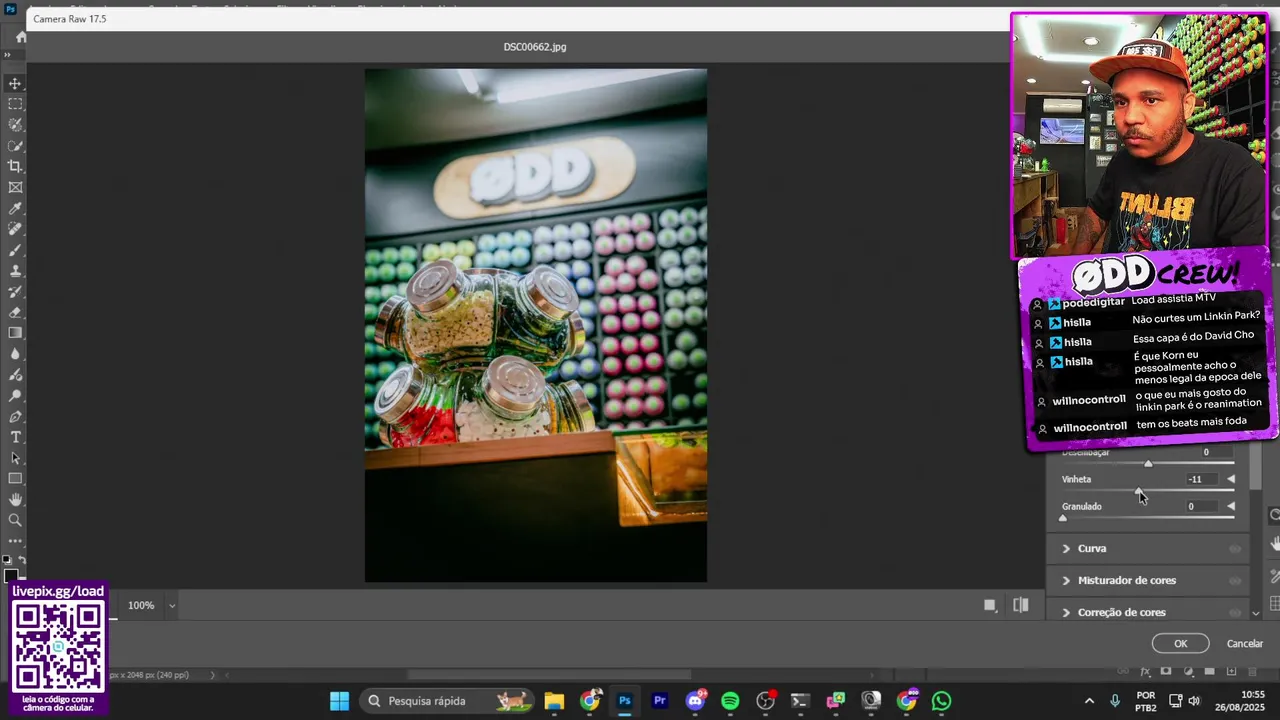
Task: Open the Windows Start menu
Action: 339,701
